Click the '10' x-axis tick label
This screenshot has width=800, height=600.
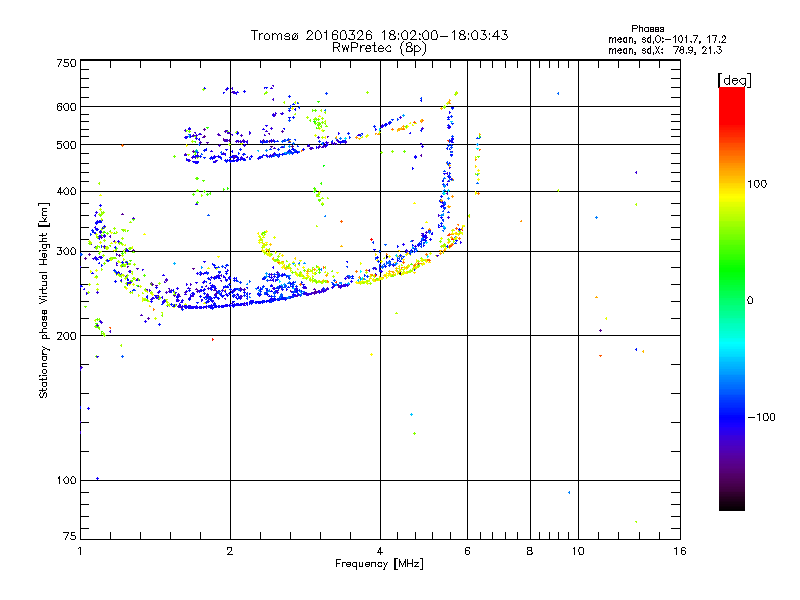click(x=578, y=551)
